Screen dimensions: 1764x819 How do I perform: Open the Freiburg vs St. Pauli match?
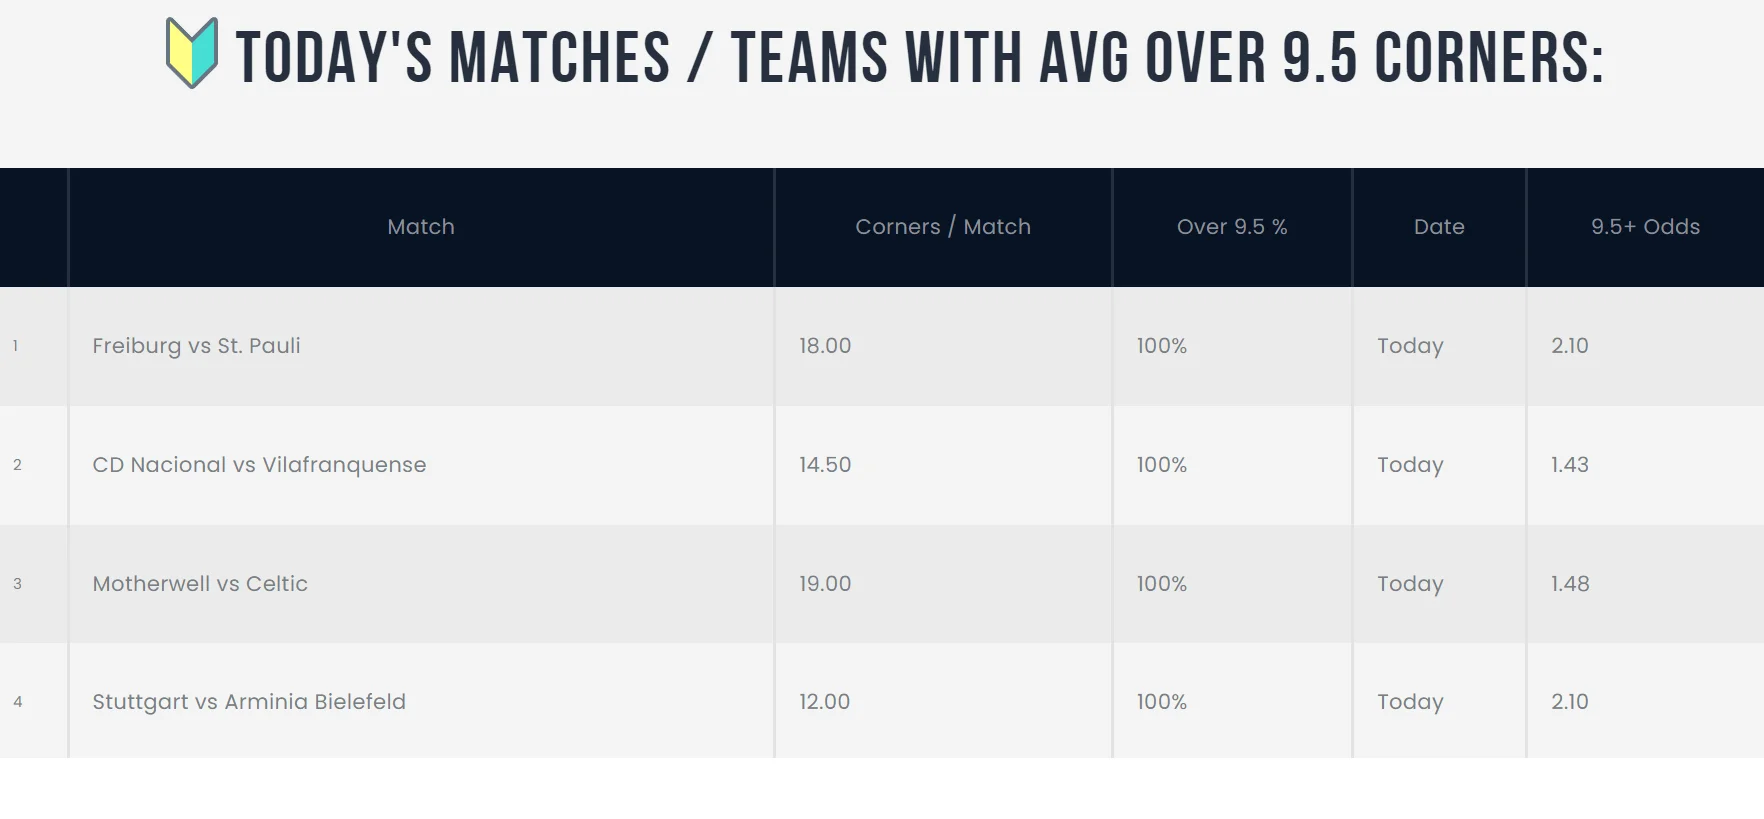click(196, 346)
